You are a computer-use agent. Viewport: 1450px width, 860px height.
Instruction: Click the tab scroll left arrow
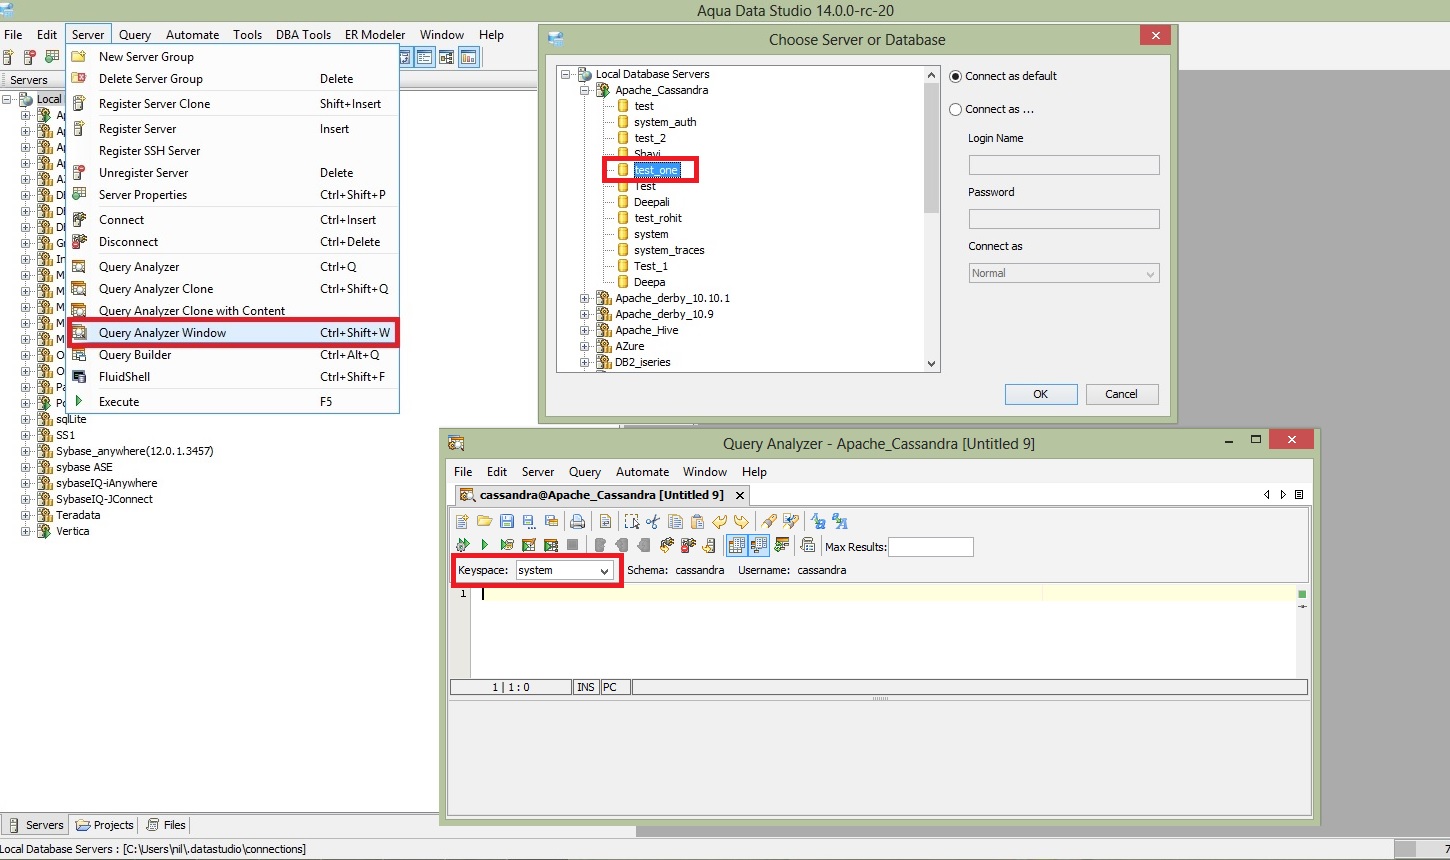pos(1267,495)
